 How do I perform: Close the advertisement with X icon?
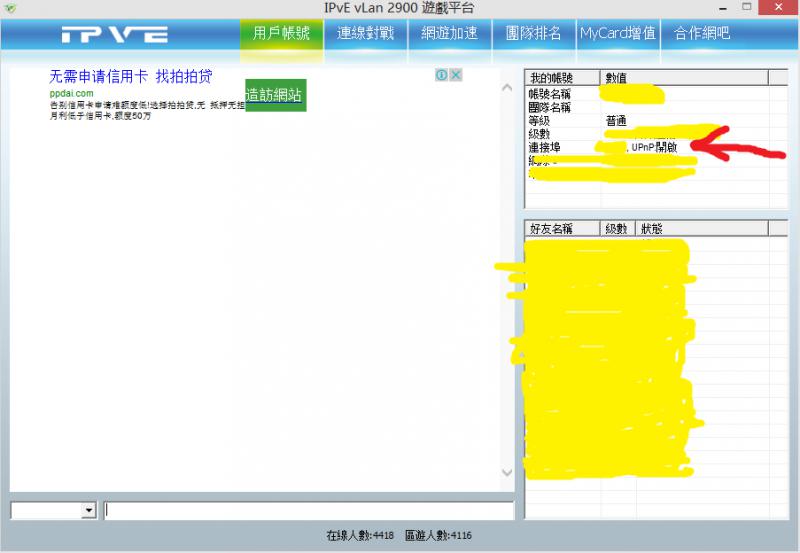coord(456,75)
